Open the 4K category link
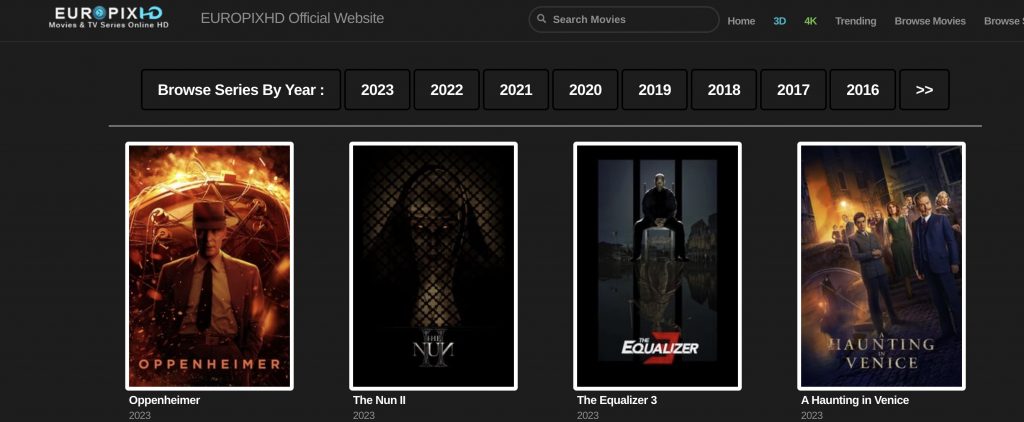The image size is (1024, 422). point(811,21)
